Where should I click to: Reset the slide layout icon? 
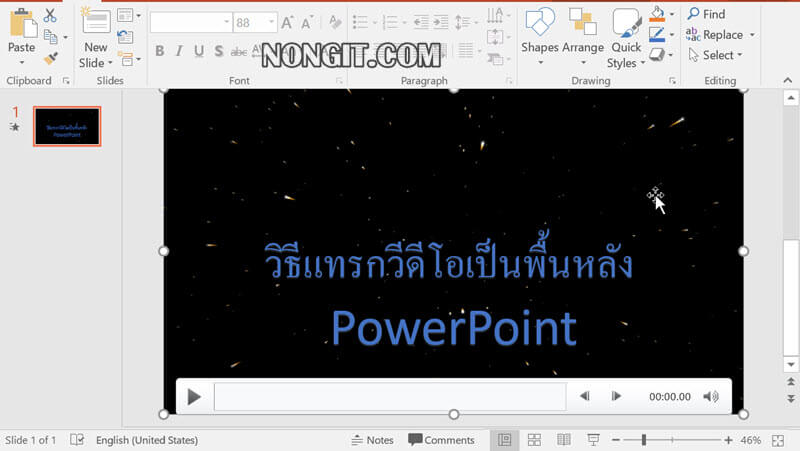click(125, 37)
